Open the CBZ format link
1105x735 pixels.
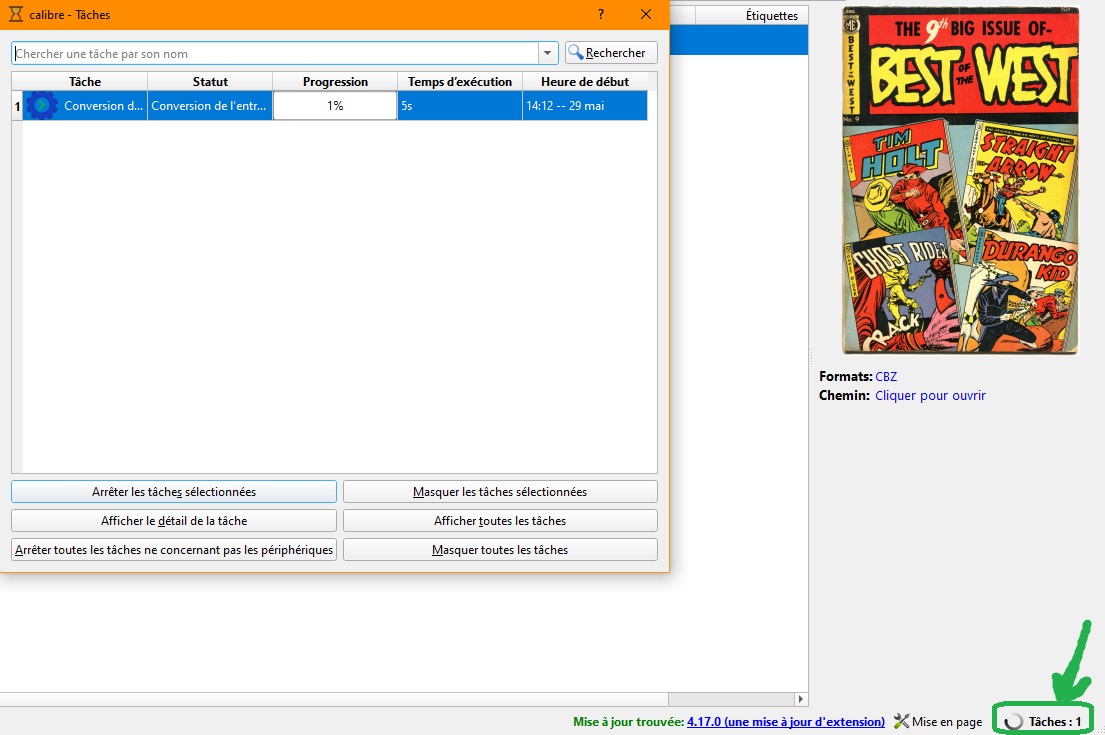click(886, 376)
